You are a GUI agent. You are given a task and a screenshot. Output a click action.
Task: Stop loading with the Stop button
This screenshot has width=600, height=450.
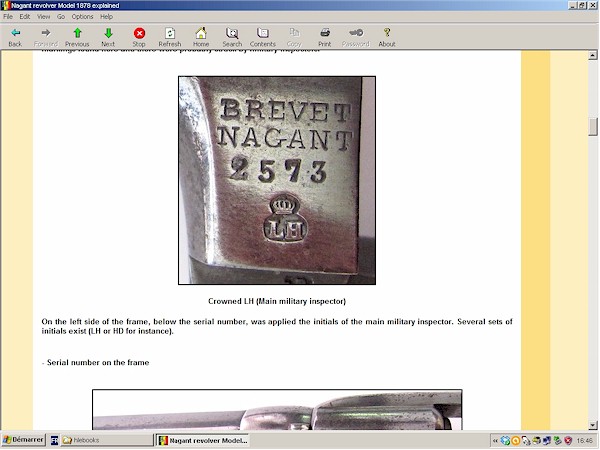pyautogui.click(x=139, y=37)
